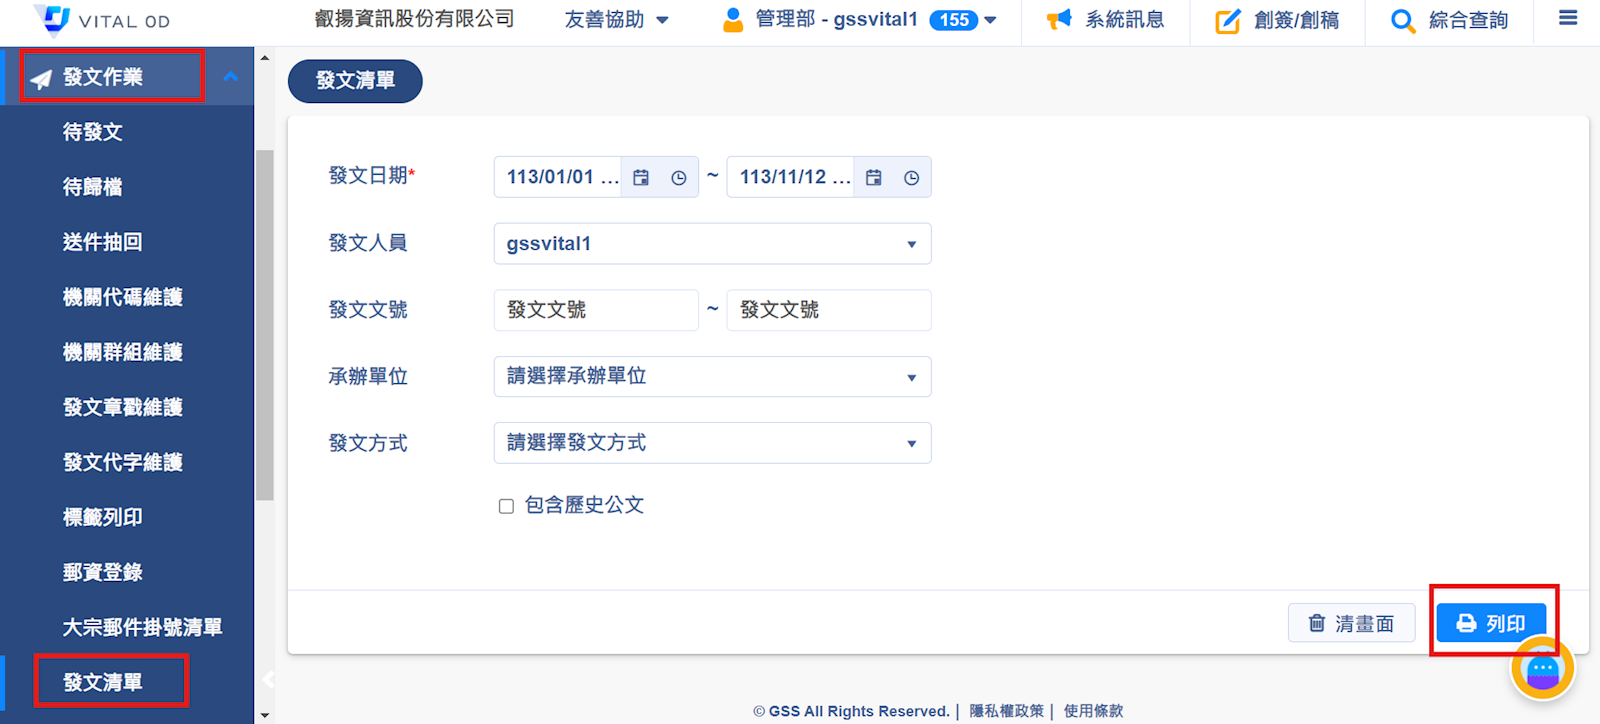Open the chatbot assistant bubble
1600x724 pixels.
click(x=1542, y=669)
